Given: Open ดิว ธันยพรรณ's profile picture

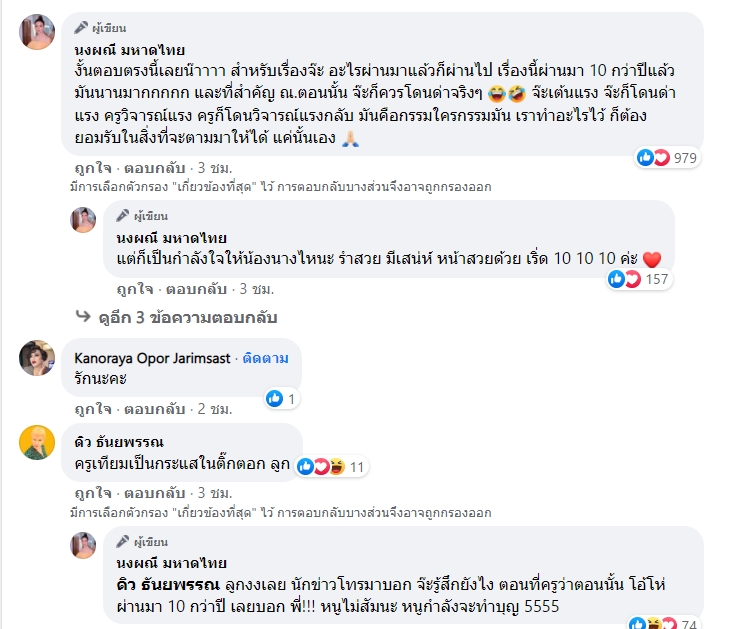Looking at the screenshot, I should (x=37, y=442).
